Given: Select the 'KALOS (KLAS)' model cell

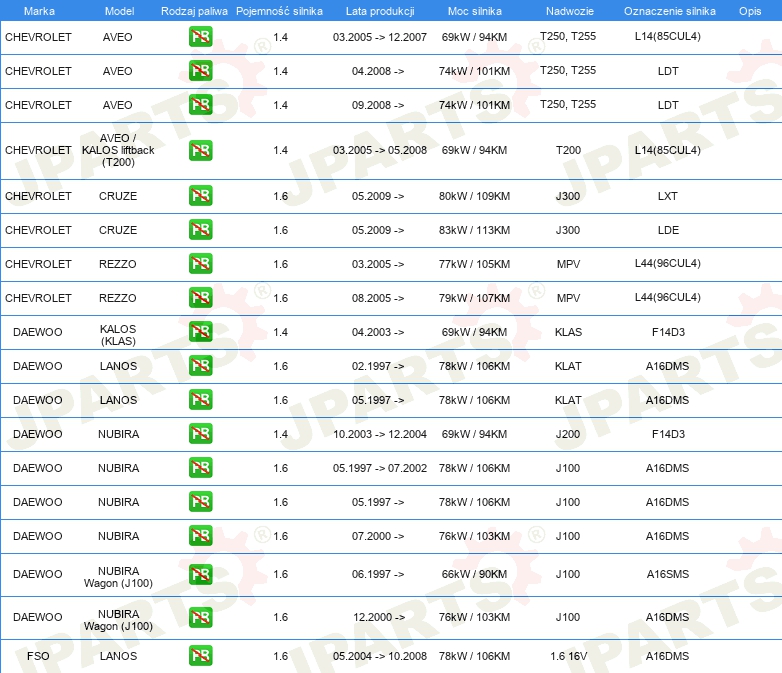Looking at the screenshot, I should pyautogui.click(x=118, y=335).
